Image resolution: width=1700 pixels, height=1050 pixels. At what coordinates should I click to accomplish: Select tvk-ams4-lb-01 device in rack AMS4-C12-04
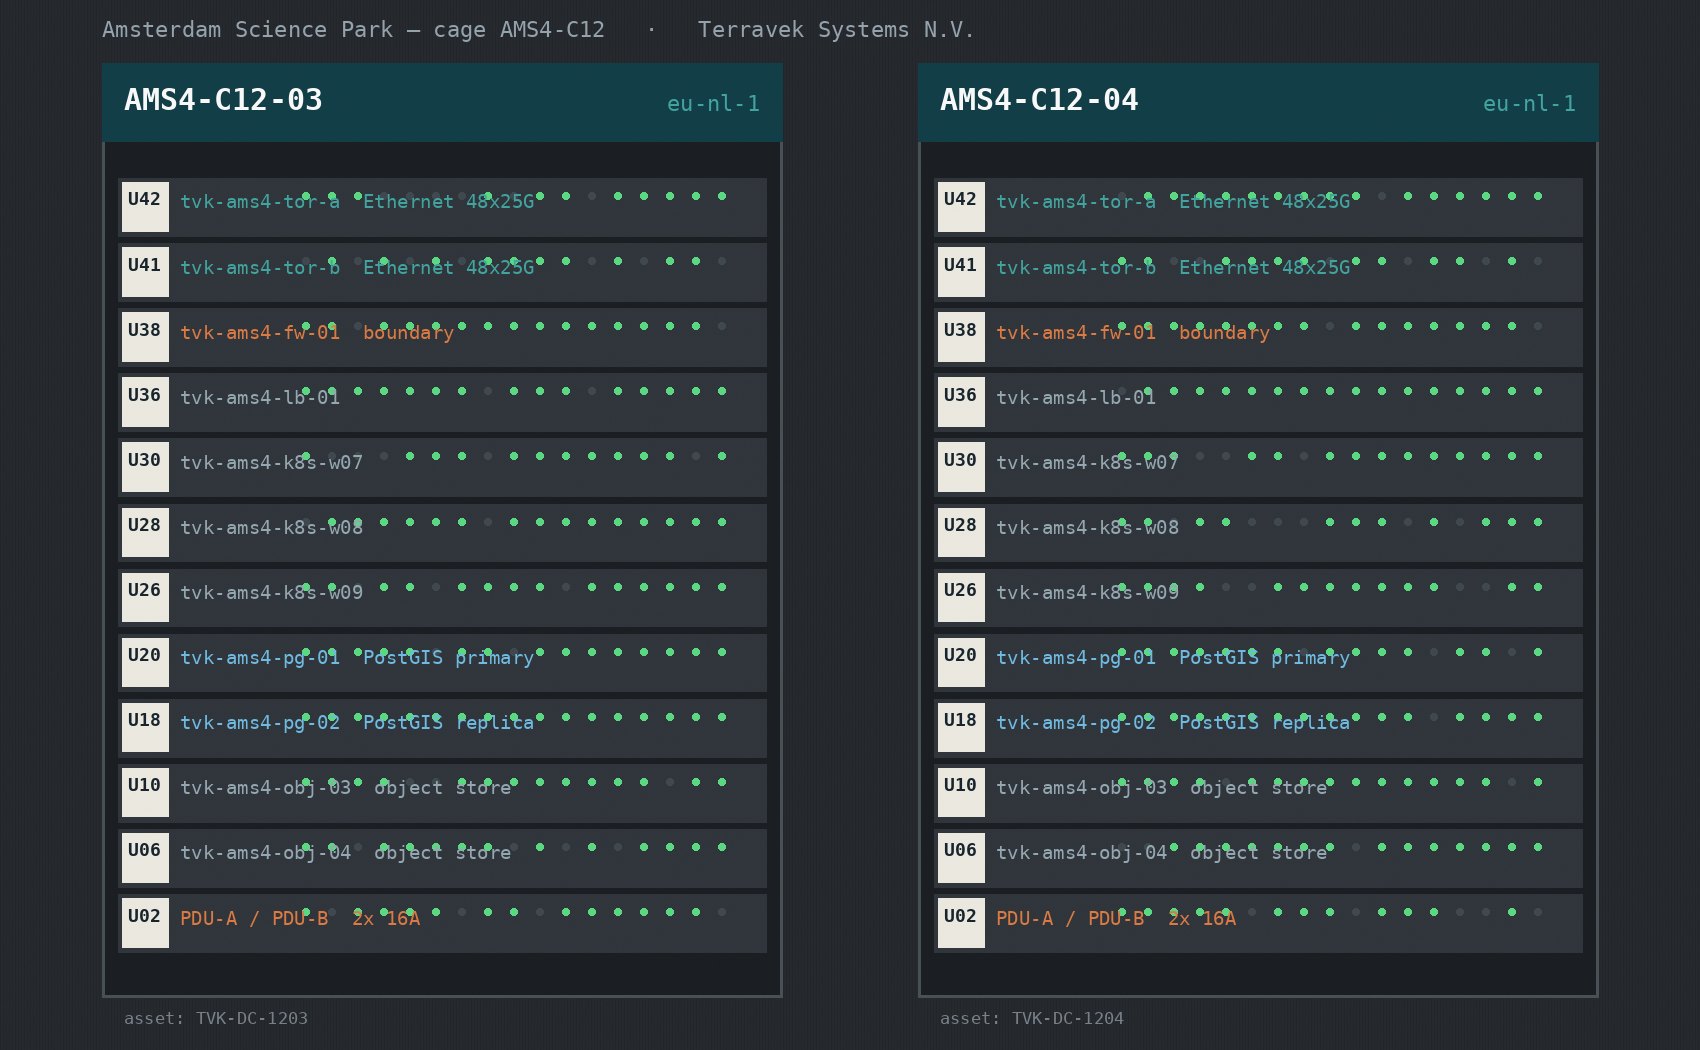[1076, 397]
